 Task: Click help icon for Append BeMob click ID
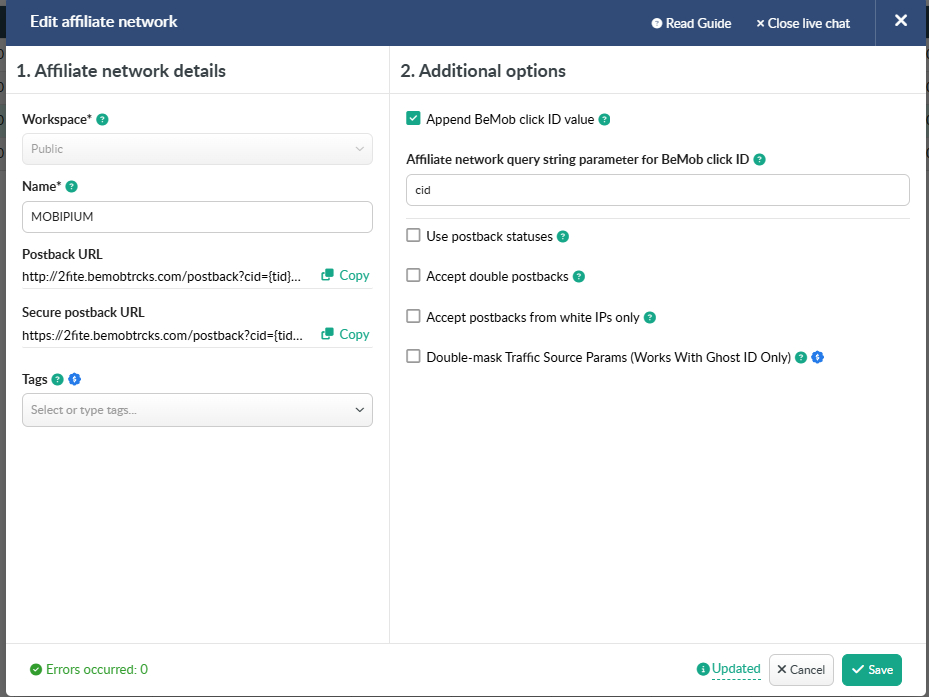[x=604, y=120]
